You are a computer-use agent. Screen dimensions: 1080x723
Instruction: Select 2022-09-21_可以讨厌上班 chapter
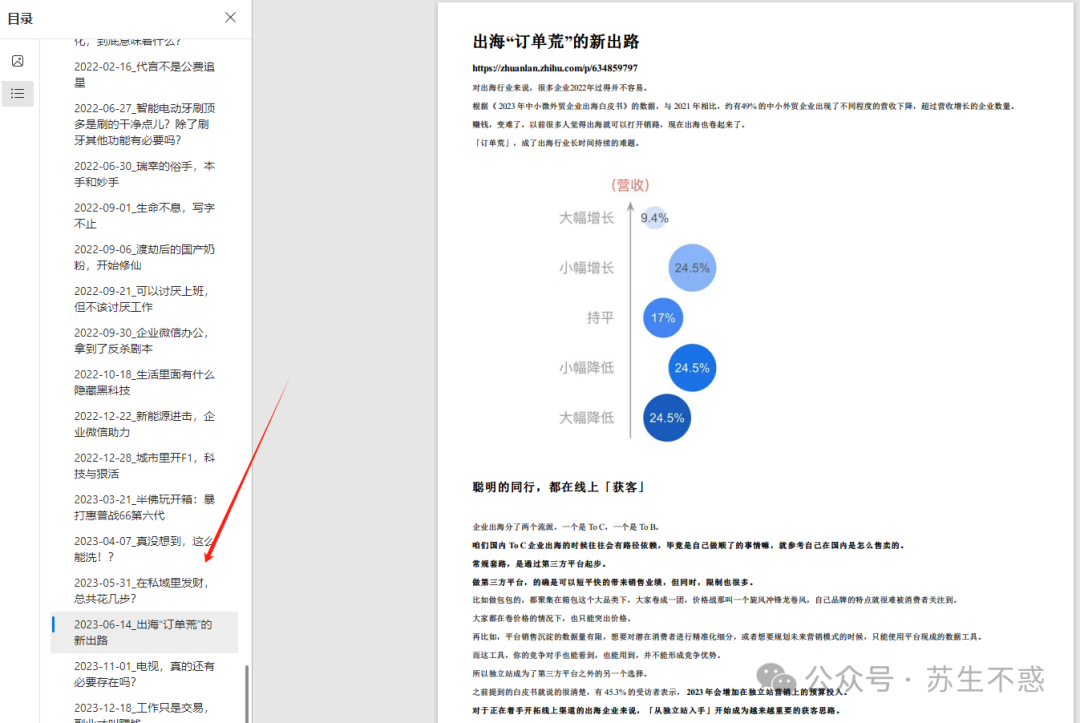point(143,298)
